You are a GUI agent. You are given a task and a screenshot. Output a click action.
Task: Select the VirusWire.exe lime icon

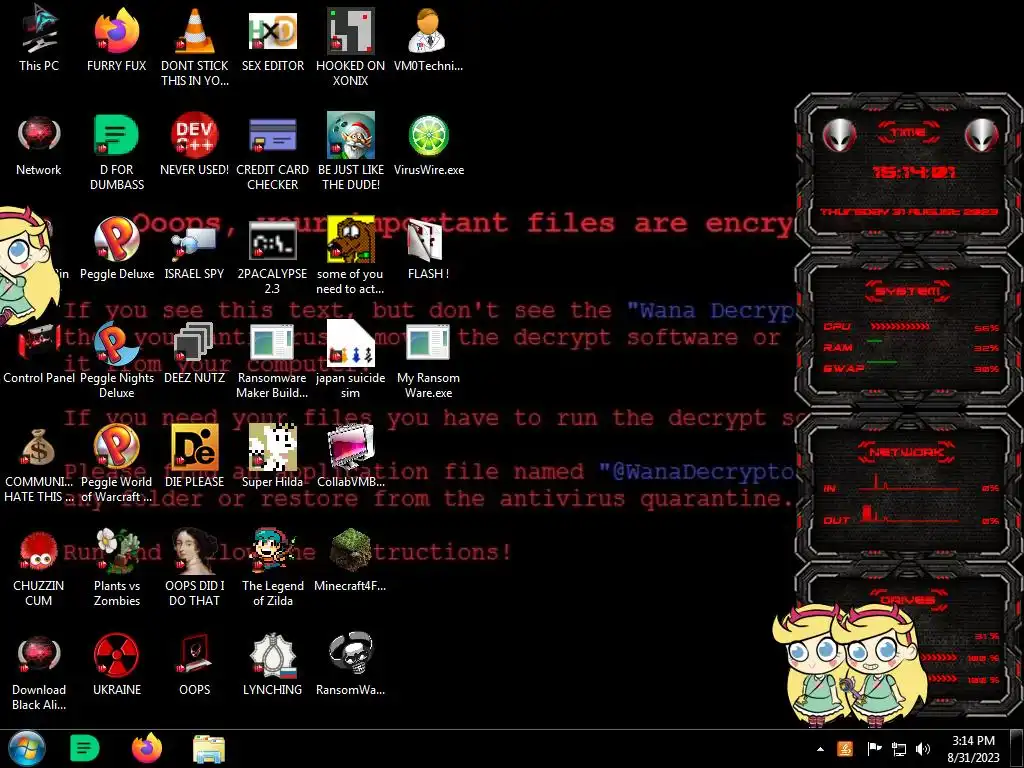click(x=428, y=145)
